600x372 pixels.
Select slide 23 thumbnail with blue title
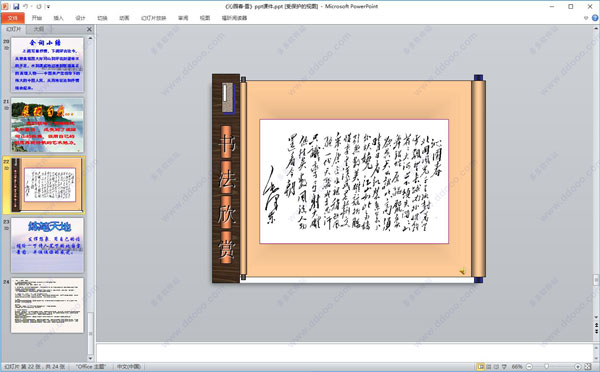click(x=47, y=245)
